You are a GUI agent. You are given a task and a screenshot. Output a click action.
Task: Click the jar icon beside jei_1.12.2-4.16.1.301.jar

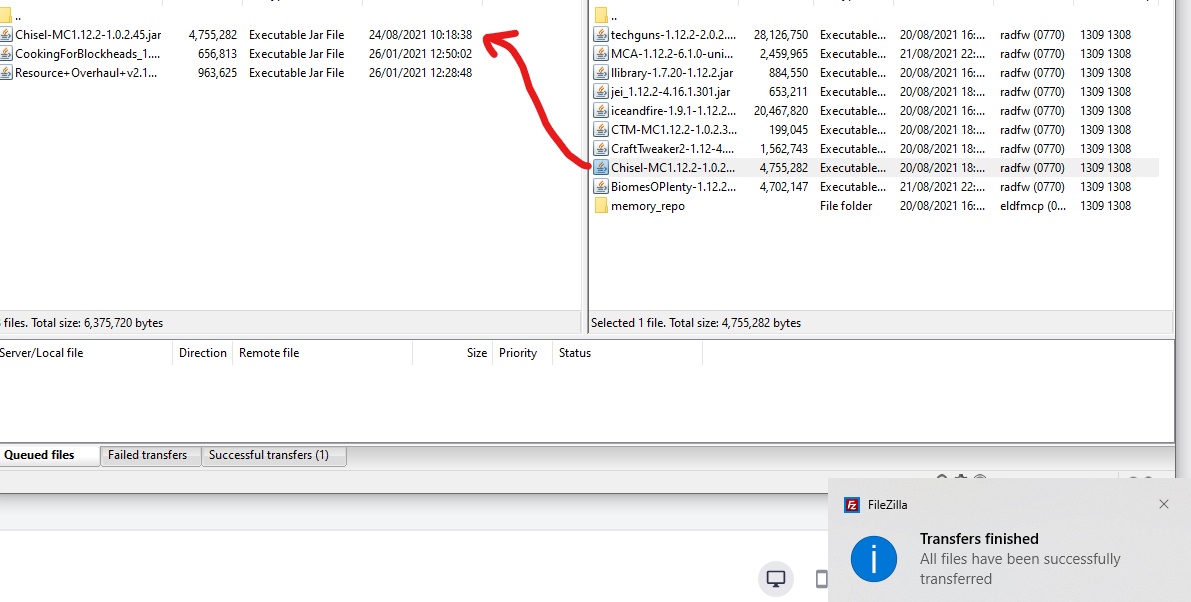pos(601,92)
